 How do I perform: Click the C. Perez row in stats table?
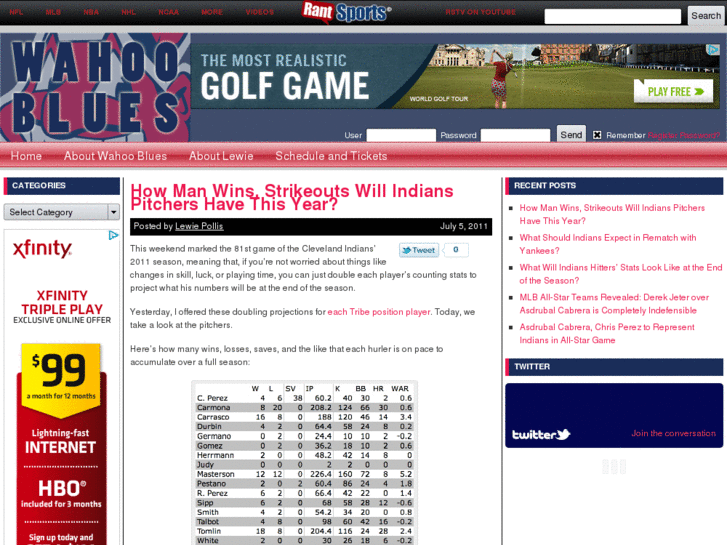[x=305, y=398]
